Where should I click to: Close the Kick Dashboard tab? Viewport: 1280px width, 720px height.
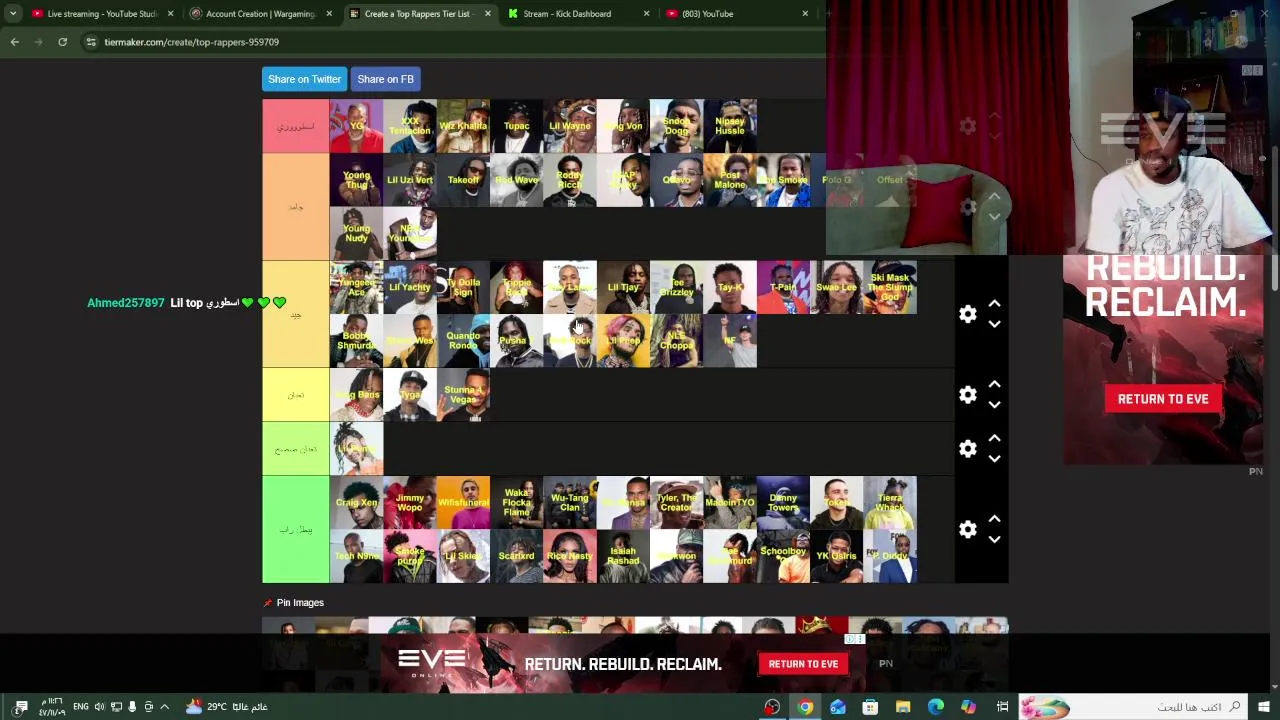point(646,14)
